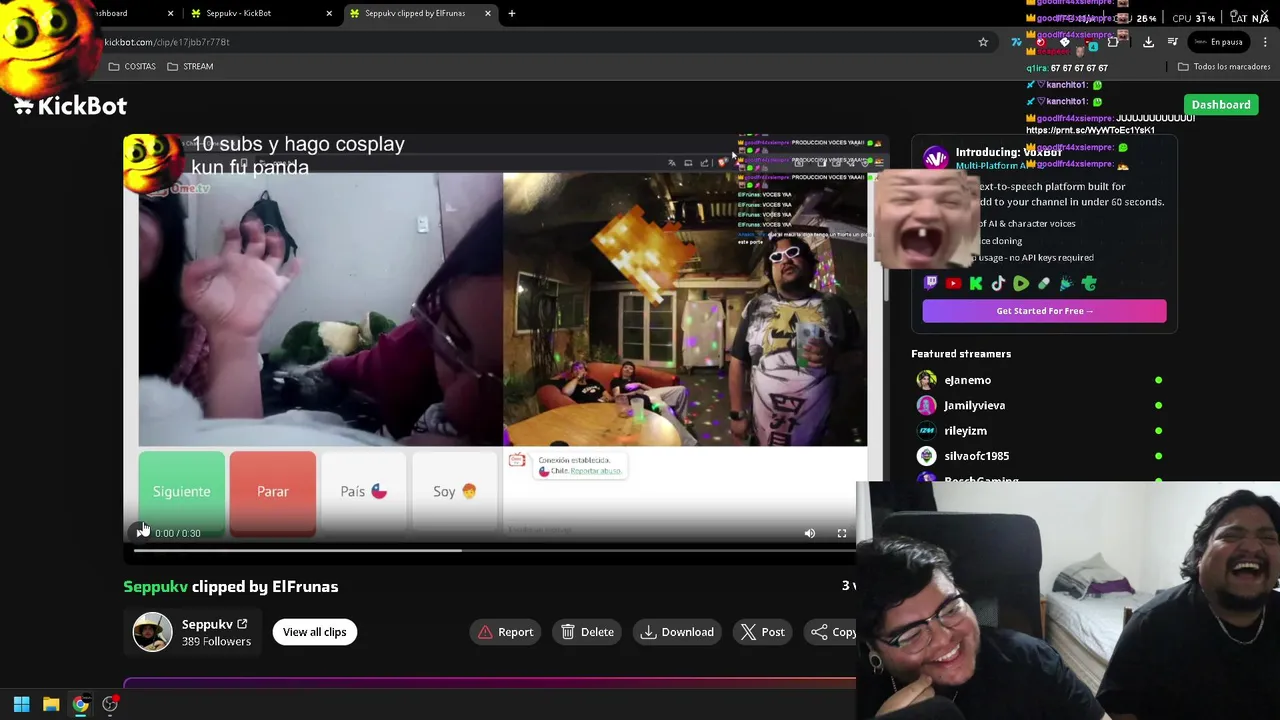Open File Explorer from the taskbar
This screenshot has height=720, width=1280.
tap(51, 704)
